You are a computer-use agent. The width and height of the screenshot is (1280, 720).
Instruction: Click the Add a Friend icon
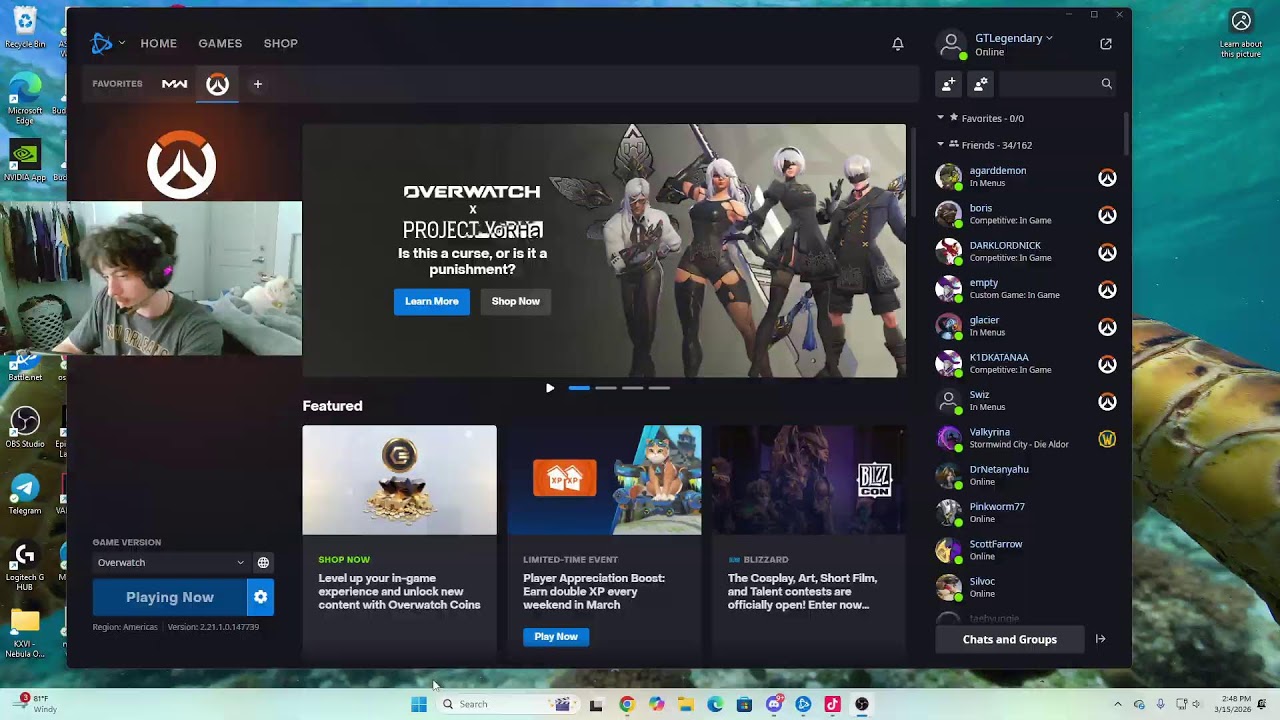click(948, 84)
